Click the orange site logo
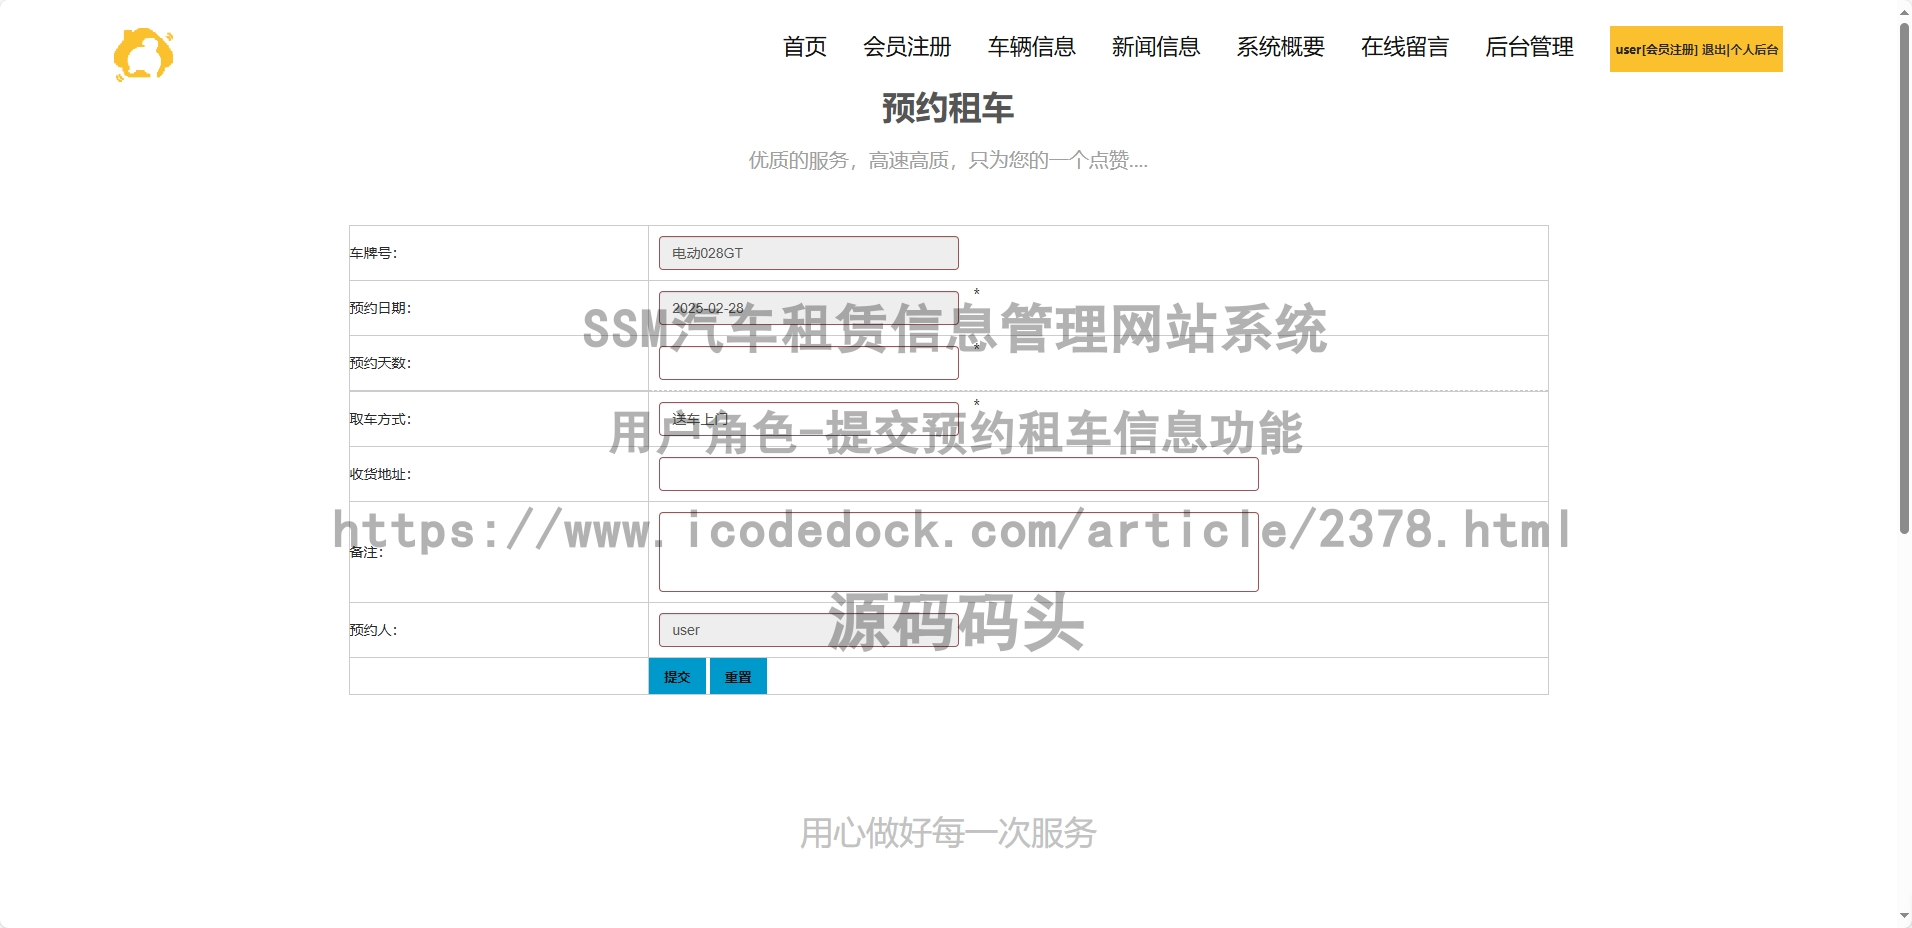 (144, 54)
